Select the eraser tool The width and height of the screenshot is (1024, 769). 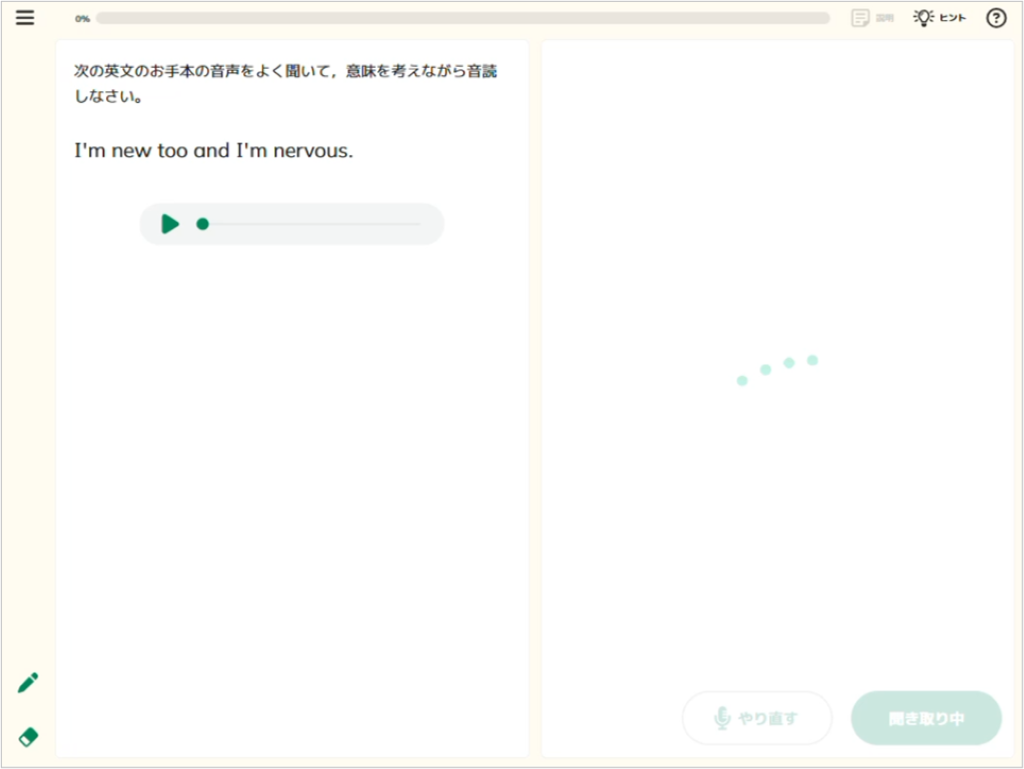(28, 737)
